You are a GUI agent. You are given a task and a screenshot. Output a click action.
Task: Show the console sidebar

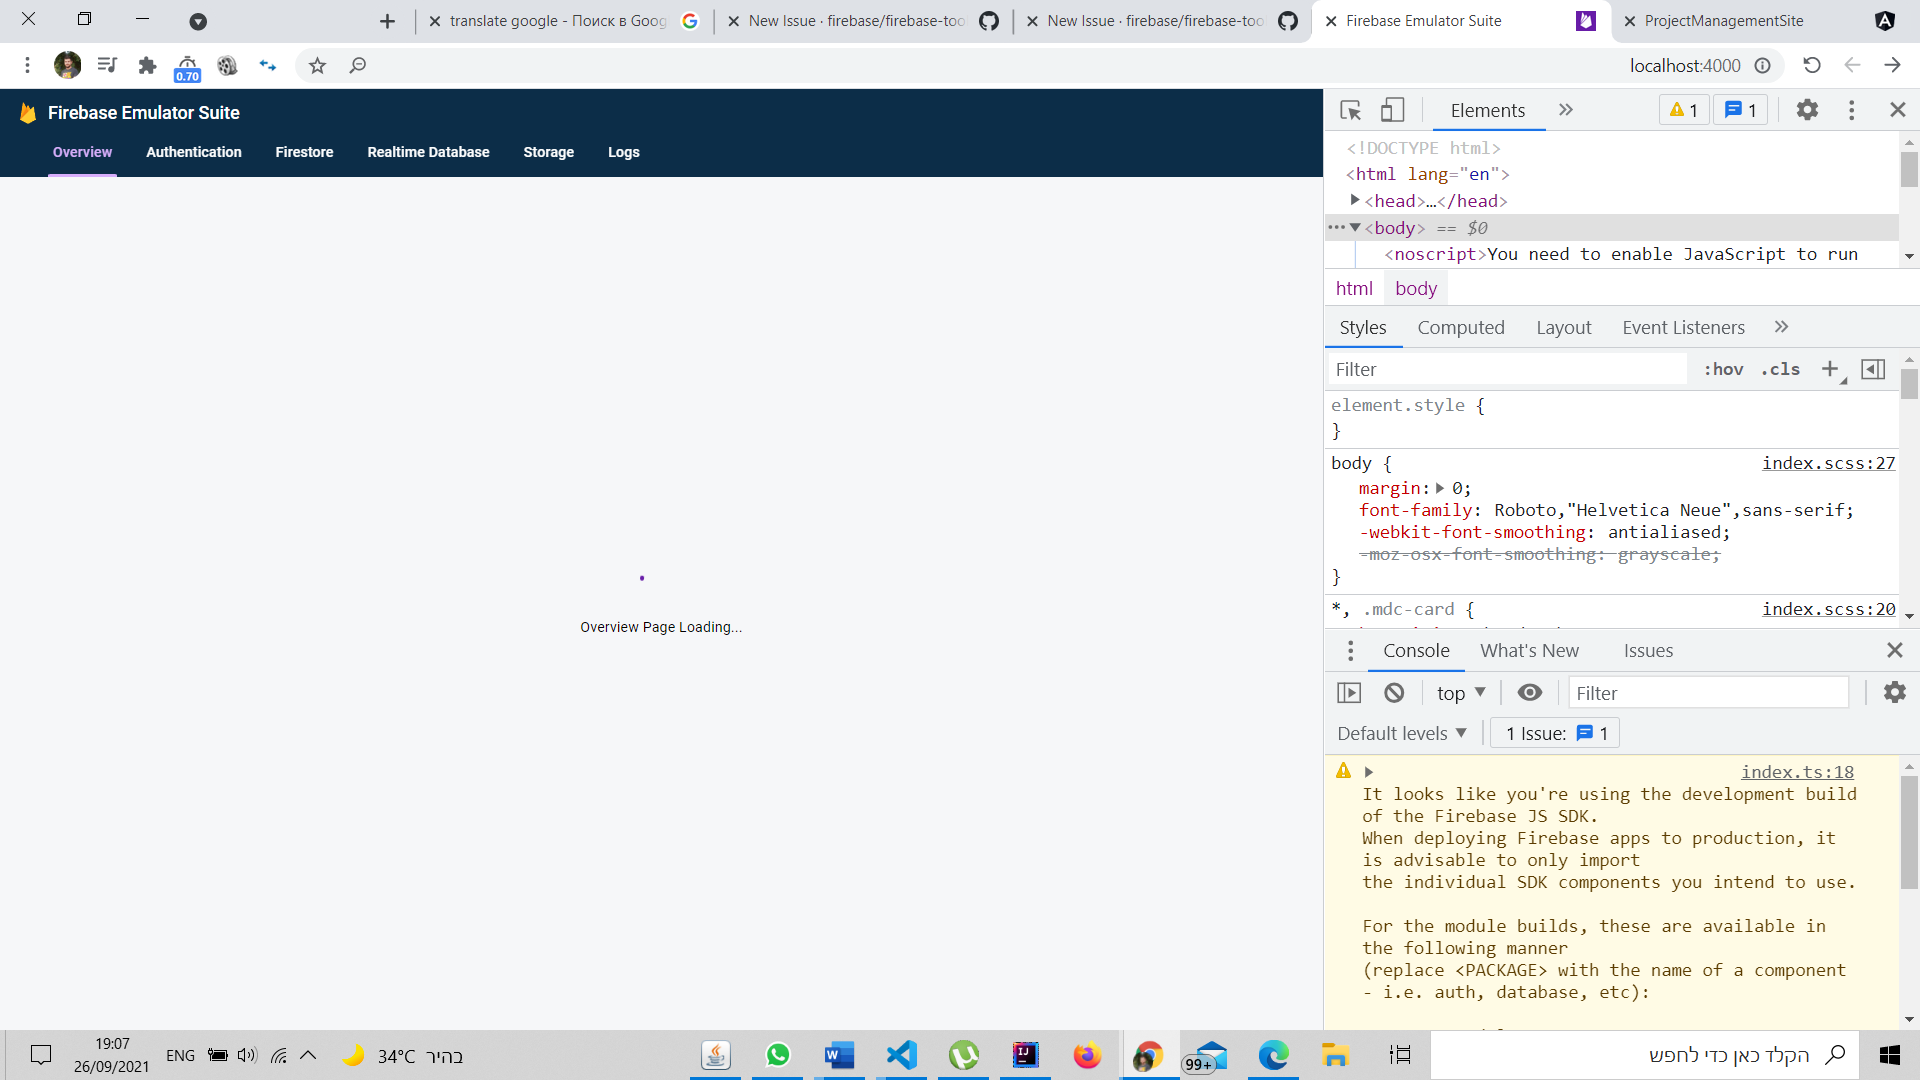tap(1349, 692)
